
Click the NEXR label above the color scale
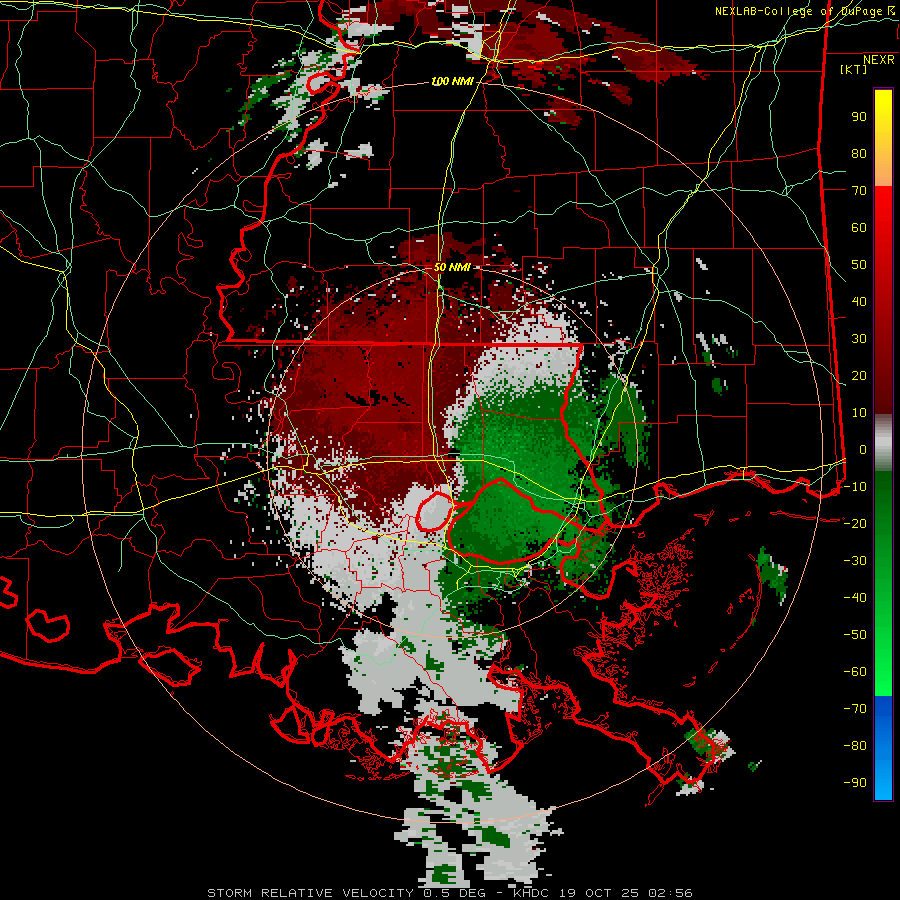point(879,60)
